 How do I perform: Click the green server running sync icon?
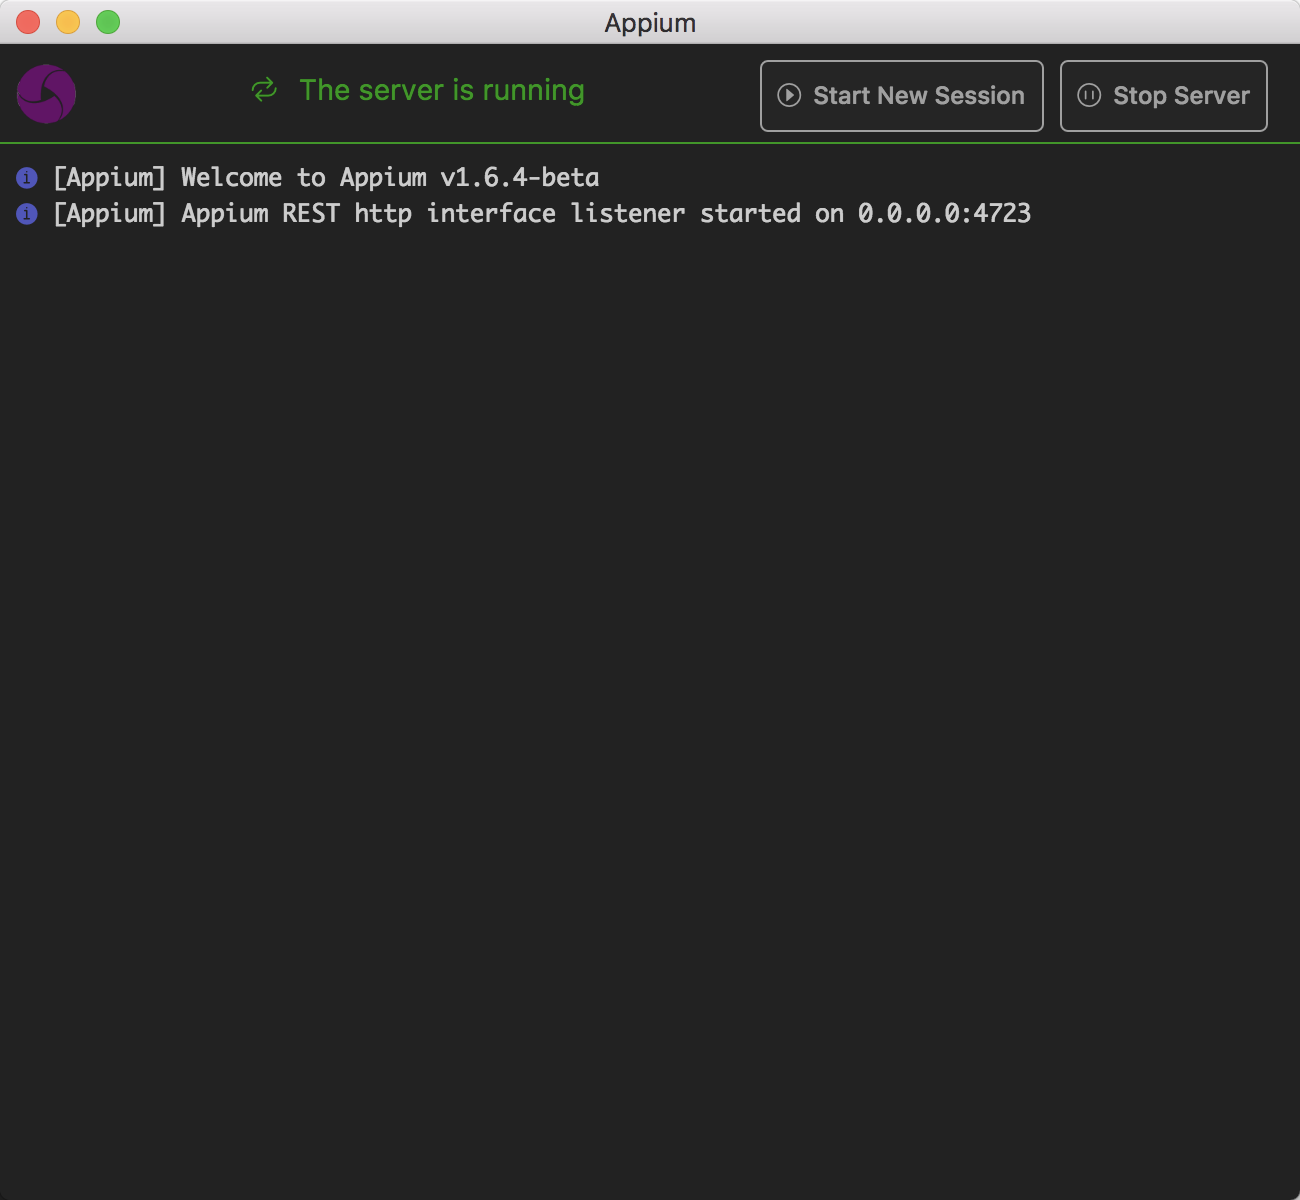pyautogui.click(x=264, y=90)
